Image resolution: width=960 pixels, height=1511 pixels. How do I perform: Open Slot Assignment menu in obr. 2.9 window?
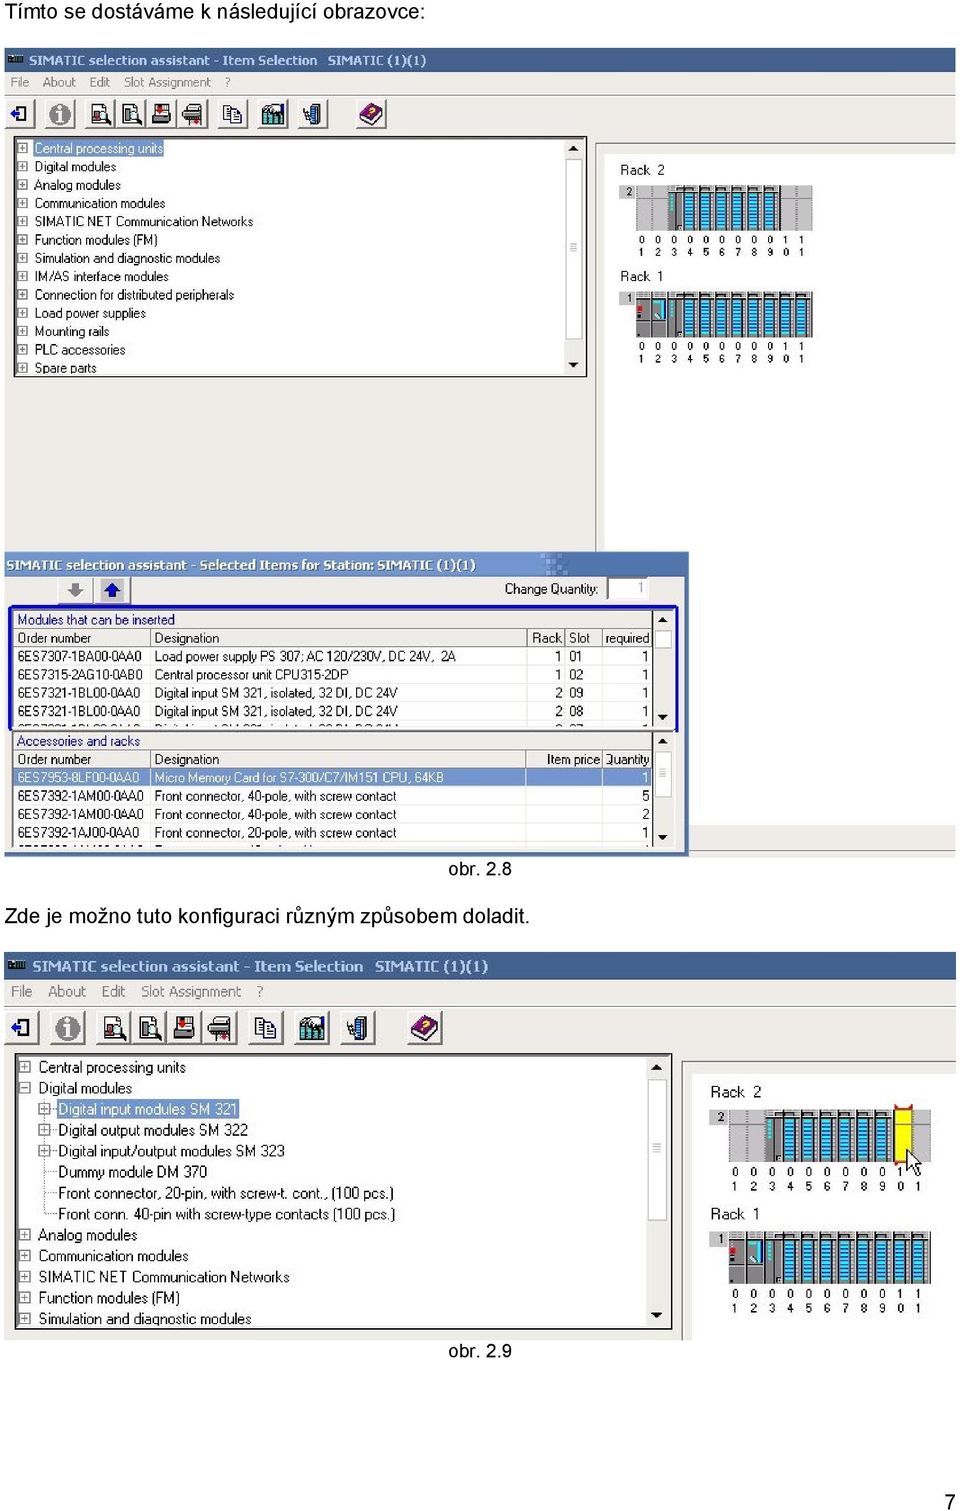coord(191,992)
